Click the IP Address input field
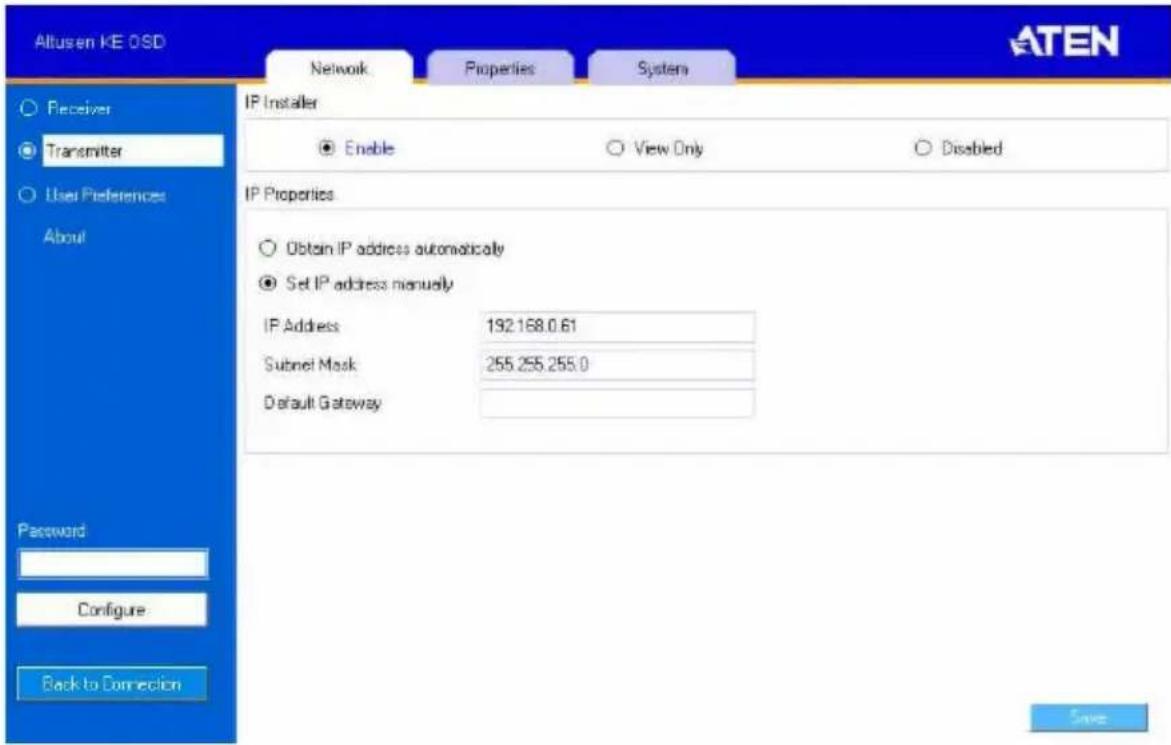1171x745 pixels. [618, 326]
